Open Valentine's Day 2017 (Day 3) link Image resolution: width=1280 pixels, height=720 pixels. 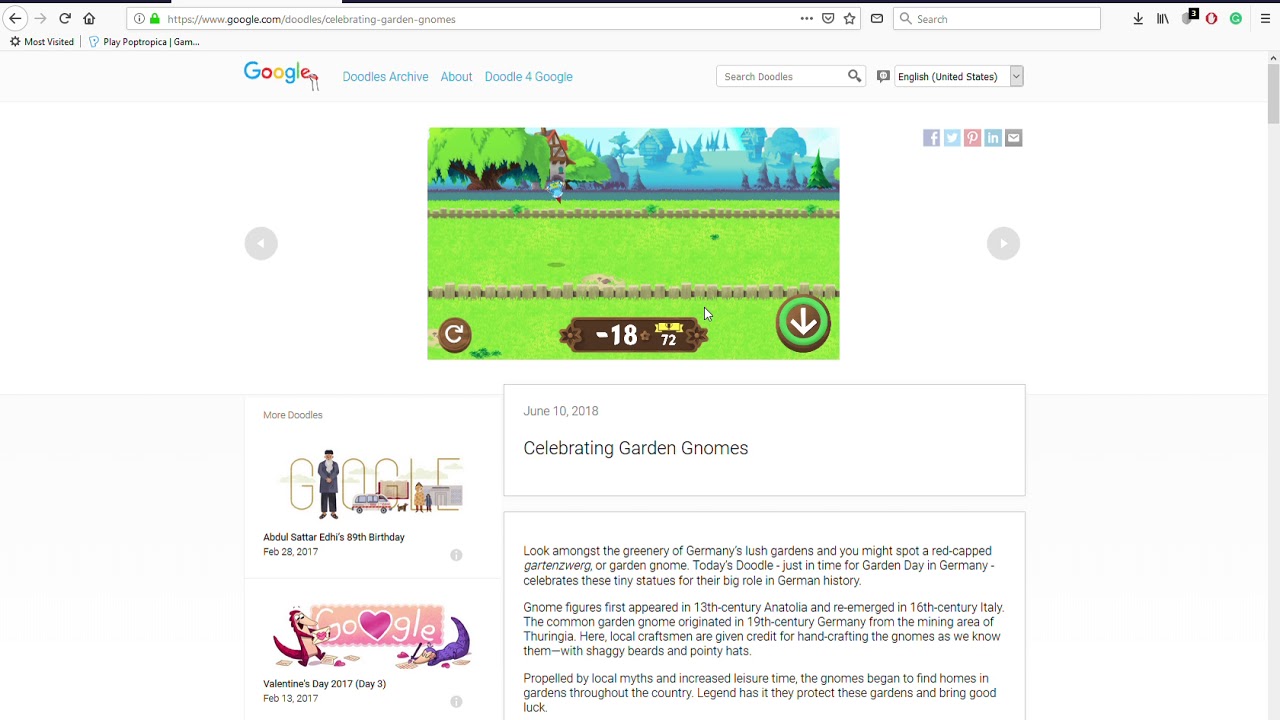tap(324, 684)
